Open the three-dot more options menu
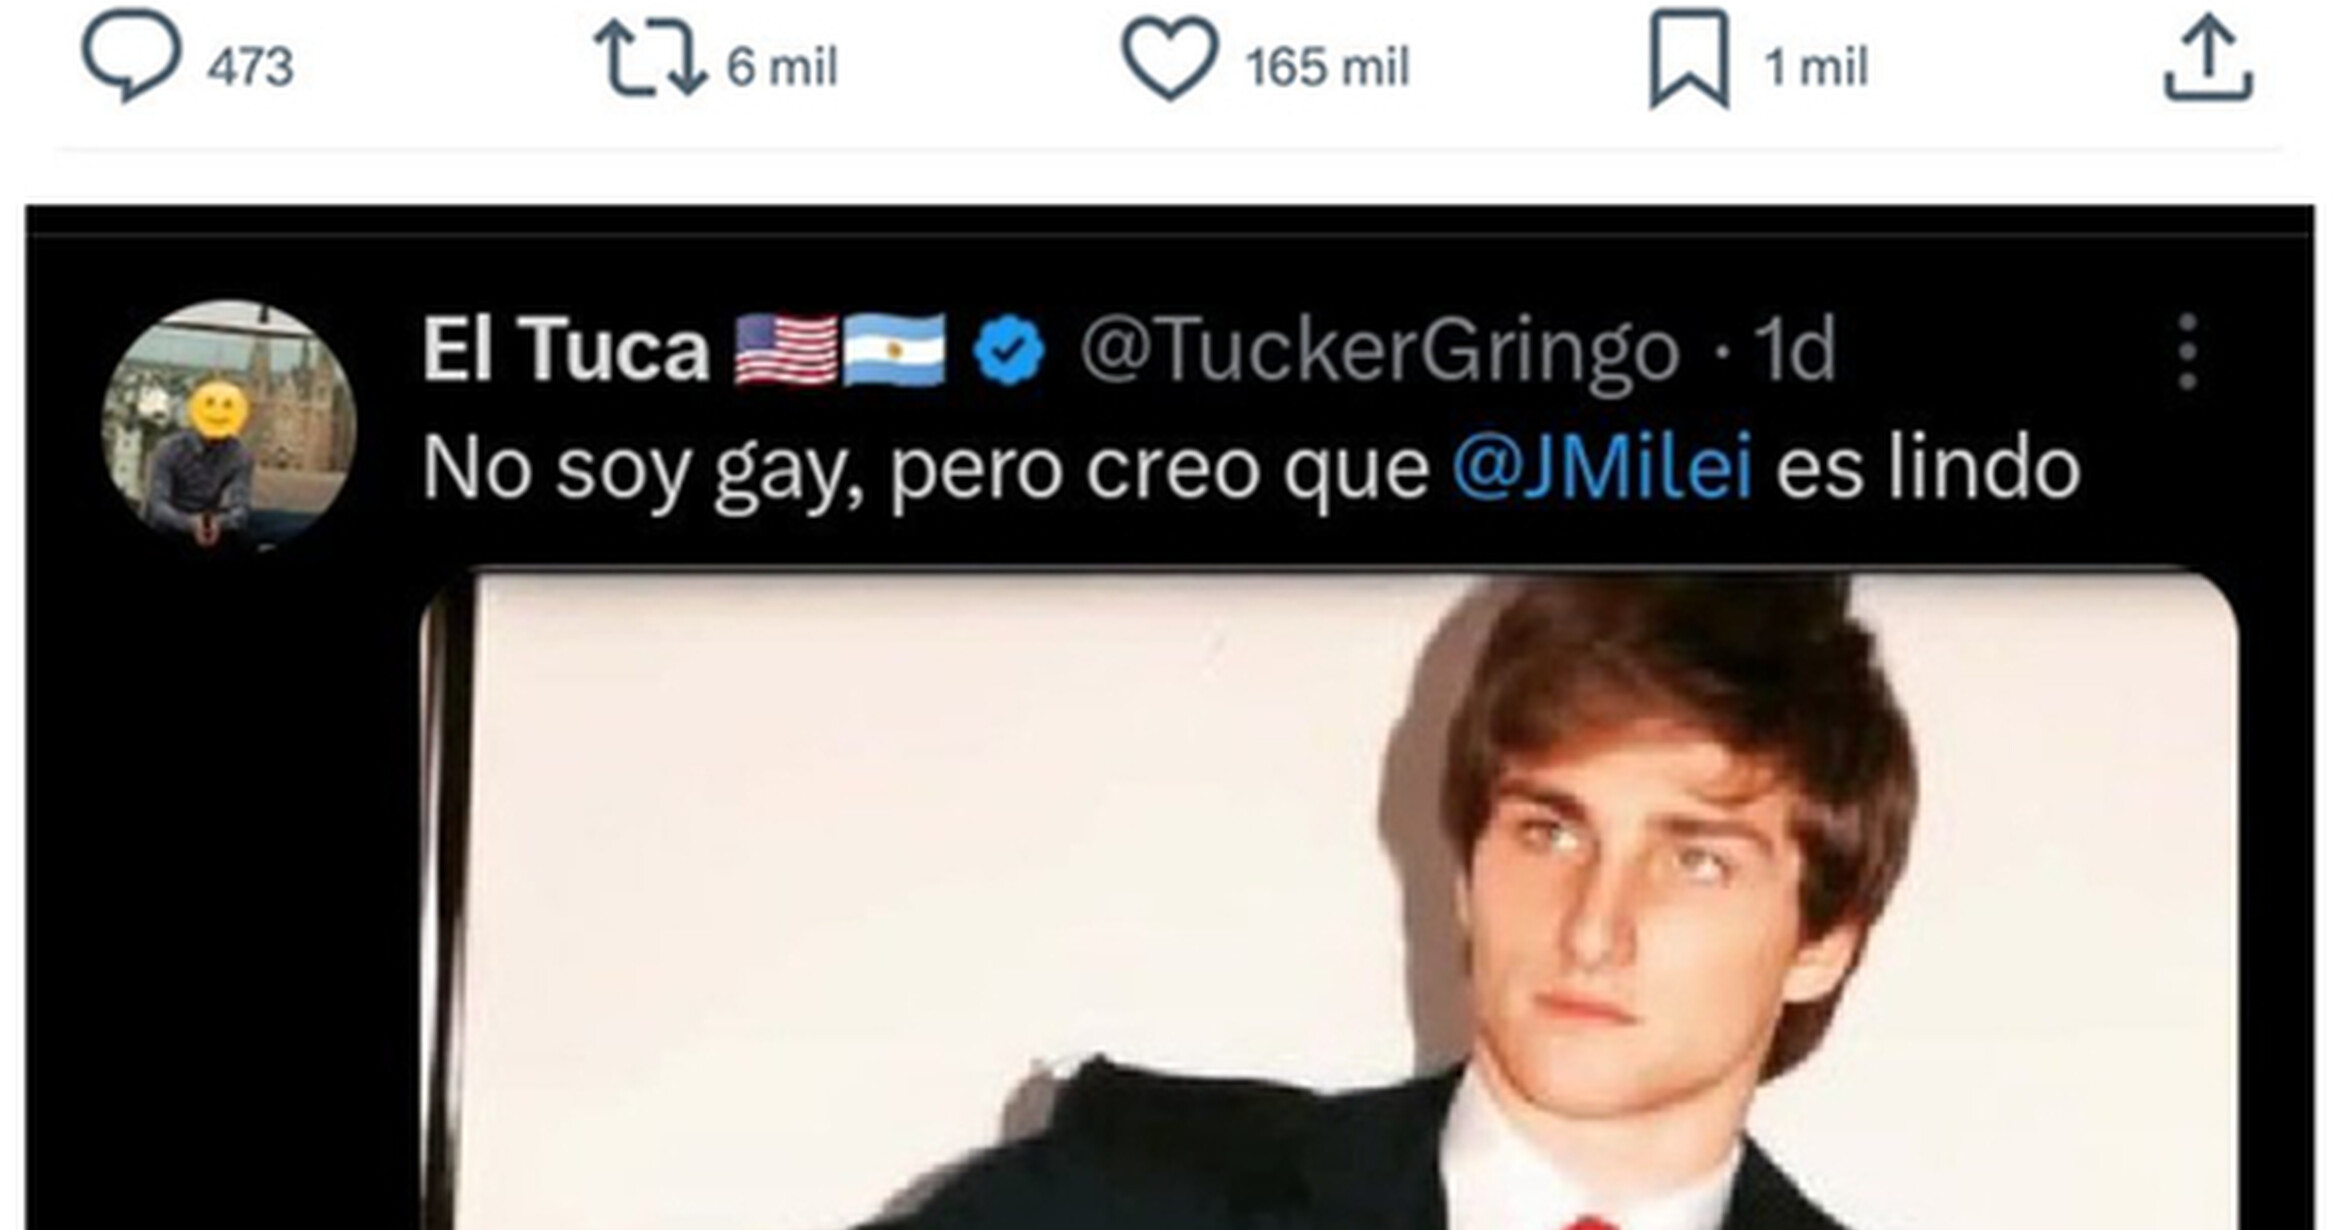Viewport: 2350px width, 1230px height. pos(2187,351)
